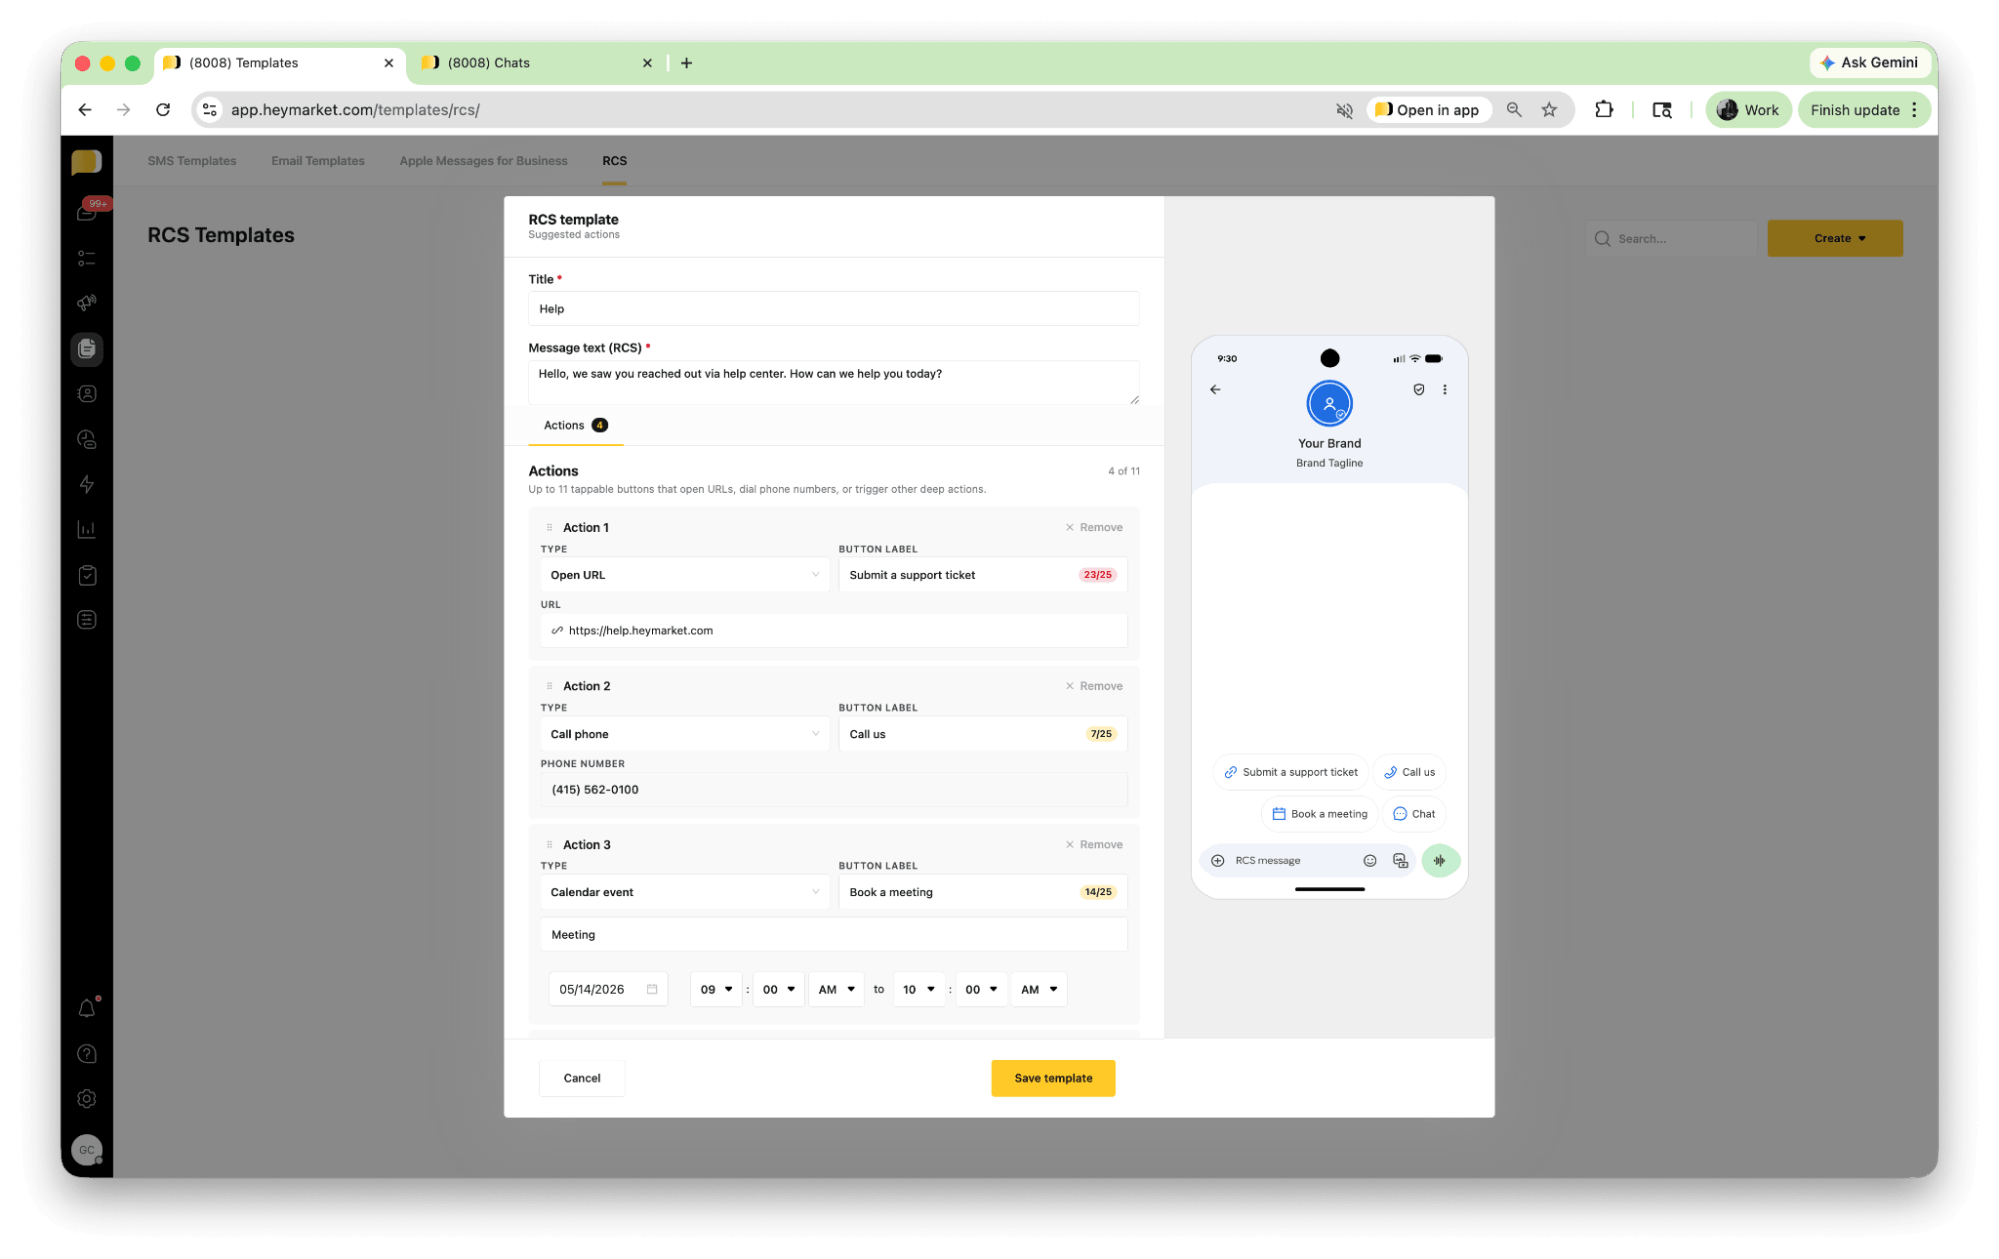Open the scheduled messages clock icon
The image size is (1999, 1259).
coord(87,439)
